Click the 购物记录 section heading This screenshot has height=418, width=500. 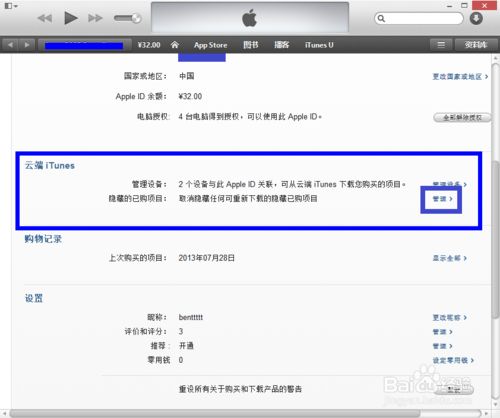[x=43, y=239]
